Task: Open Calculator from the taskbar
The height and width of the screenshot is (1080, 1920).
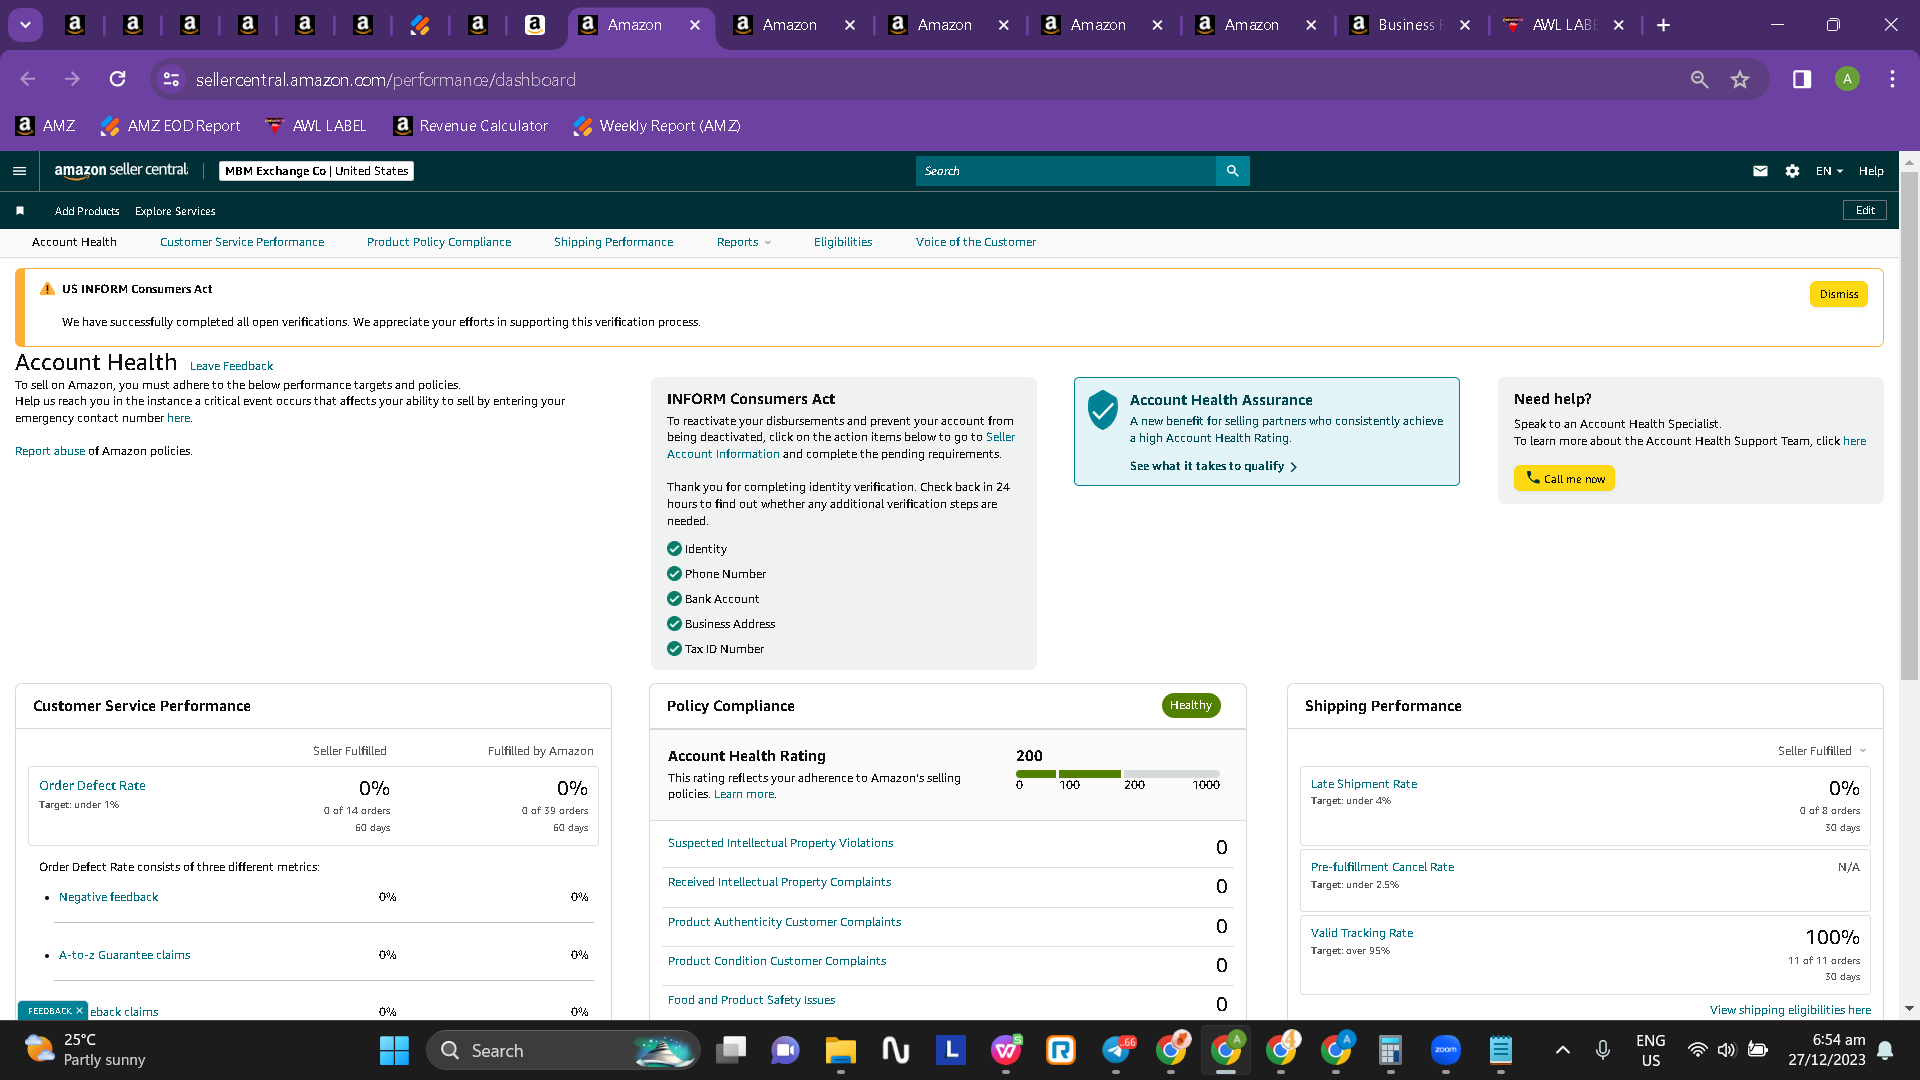Action: 1390,1050
